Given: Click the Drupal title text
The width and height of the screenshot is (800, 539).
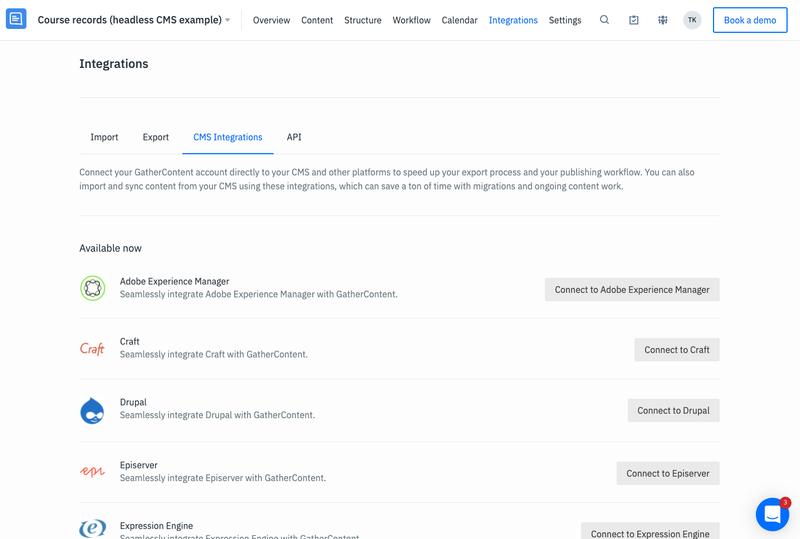Looking at the screenshot, I should click(x=133, y=402).
